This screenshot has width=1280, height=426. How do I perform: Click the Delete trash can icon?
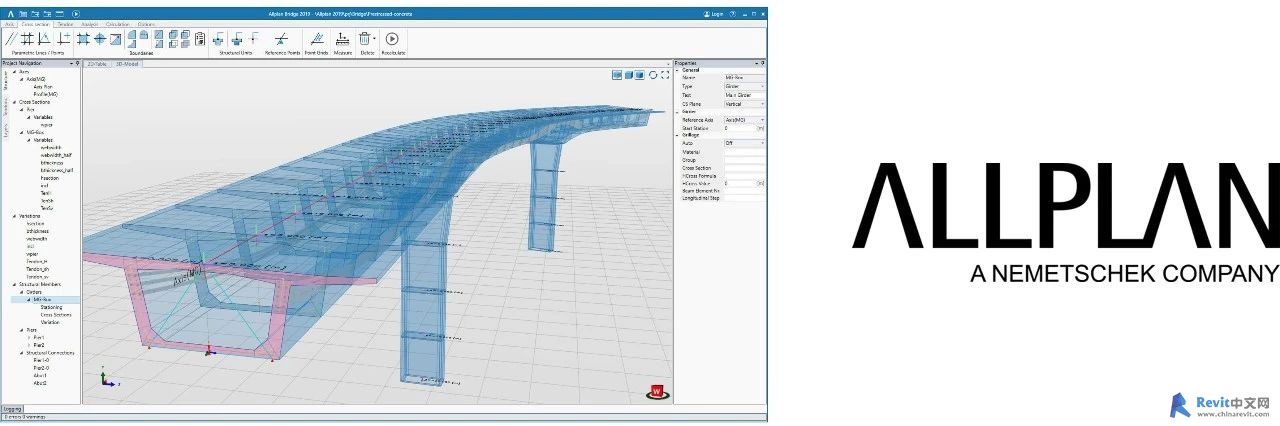coord(365,39)
